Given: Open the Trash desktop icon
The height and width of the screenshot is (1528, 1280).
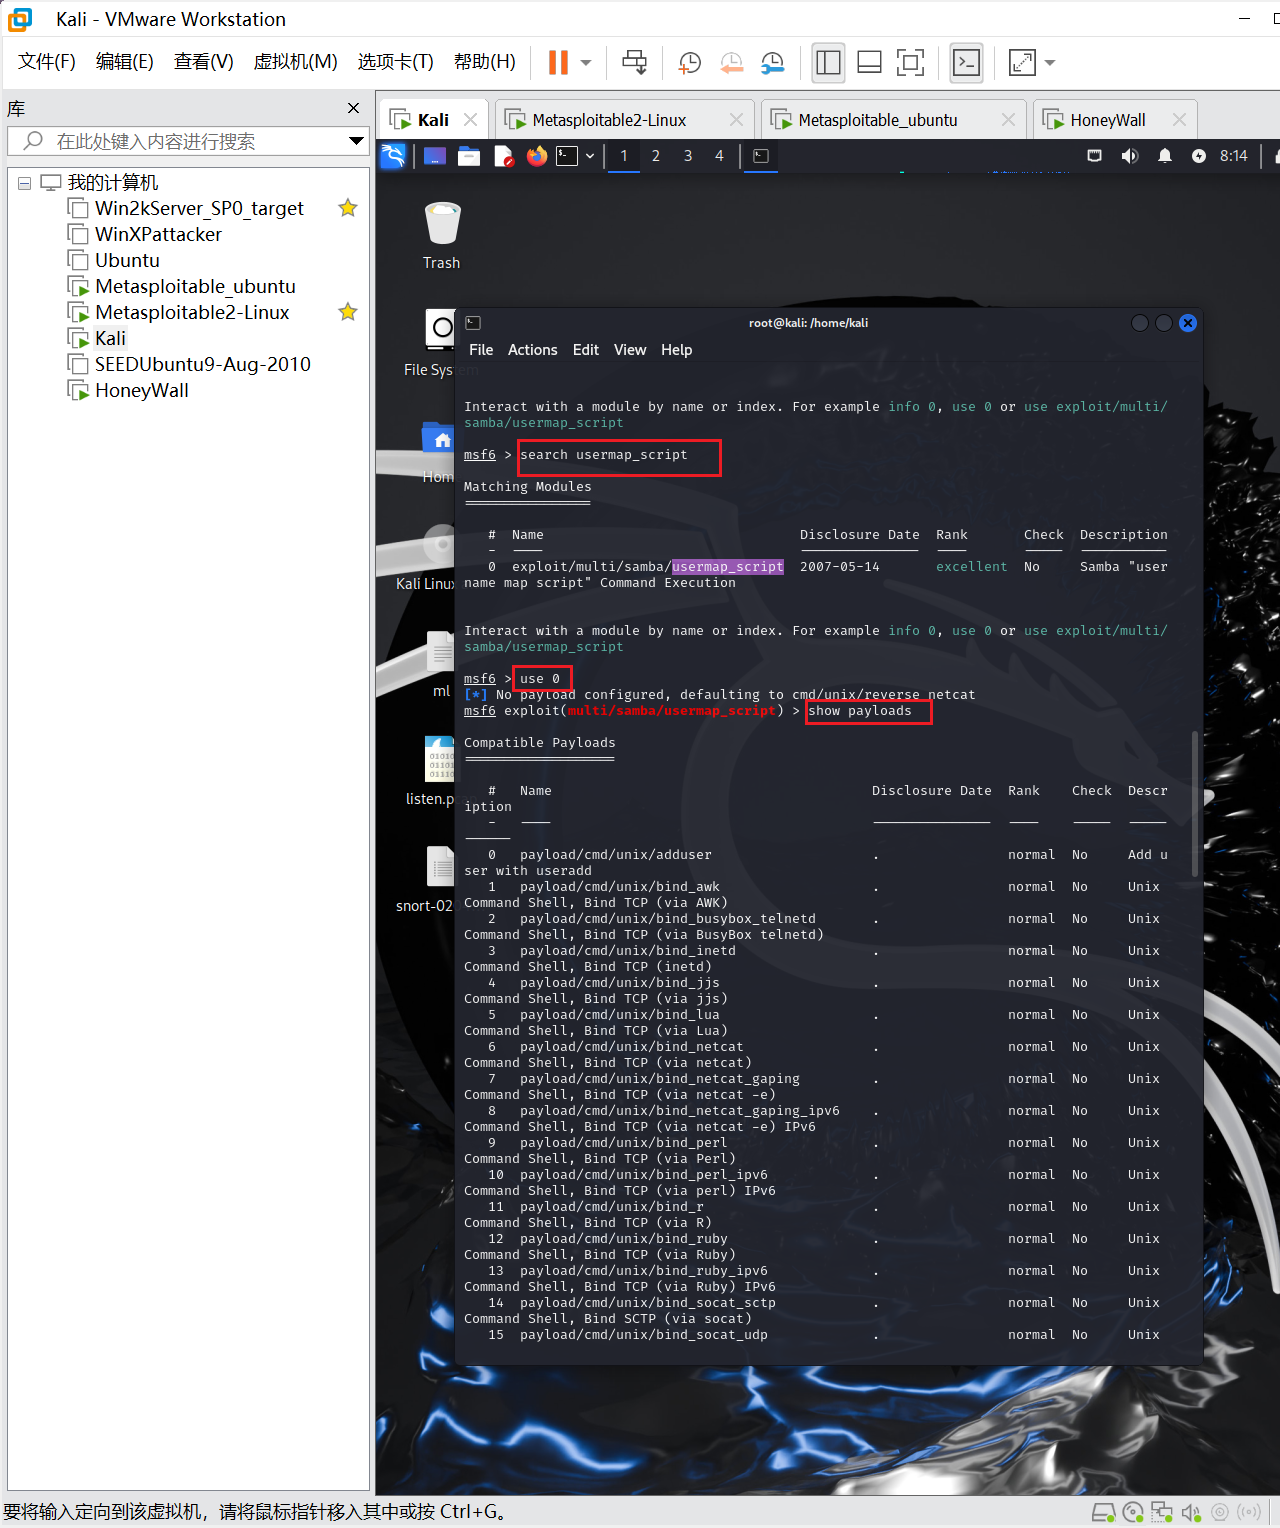Looking at the screenshot, I should pos(441,236).
